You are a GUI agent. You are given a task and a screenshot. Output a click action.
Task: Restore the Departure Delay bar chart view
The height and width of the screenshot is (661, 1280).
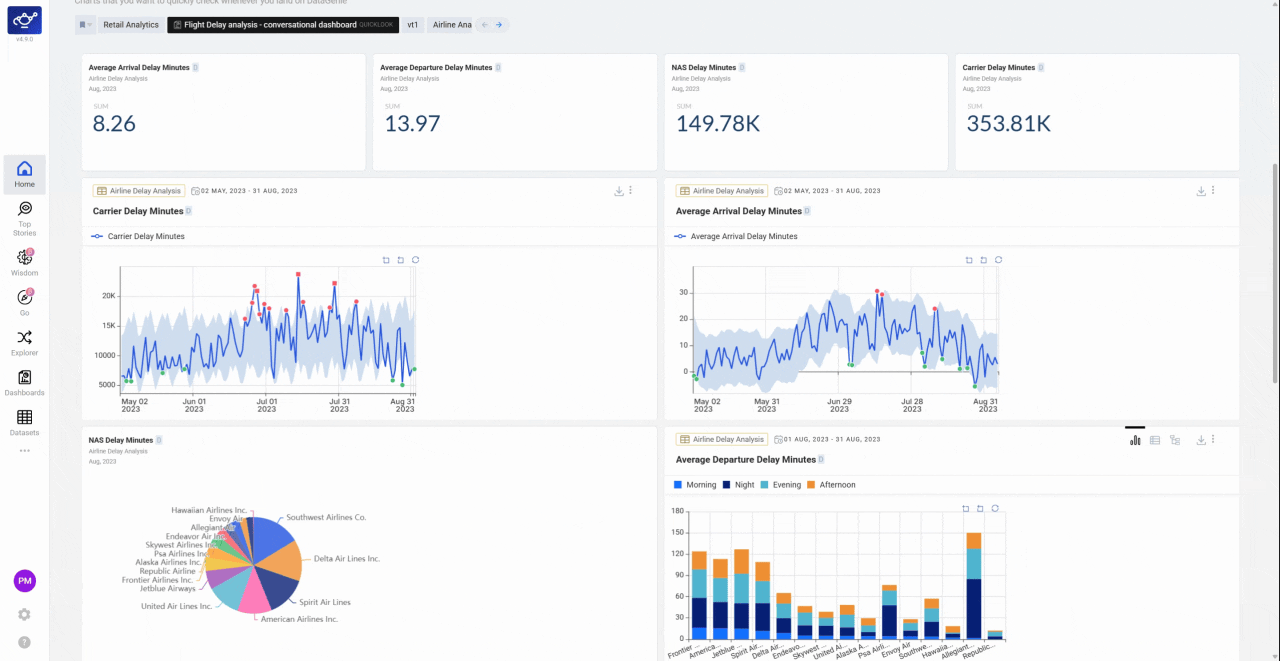(995, 509)
